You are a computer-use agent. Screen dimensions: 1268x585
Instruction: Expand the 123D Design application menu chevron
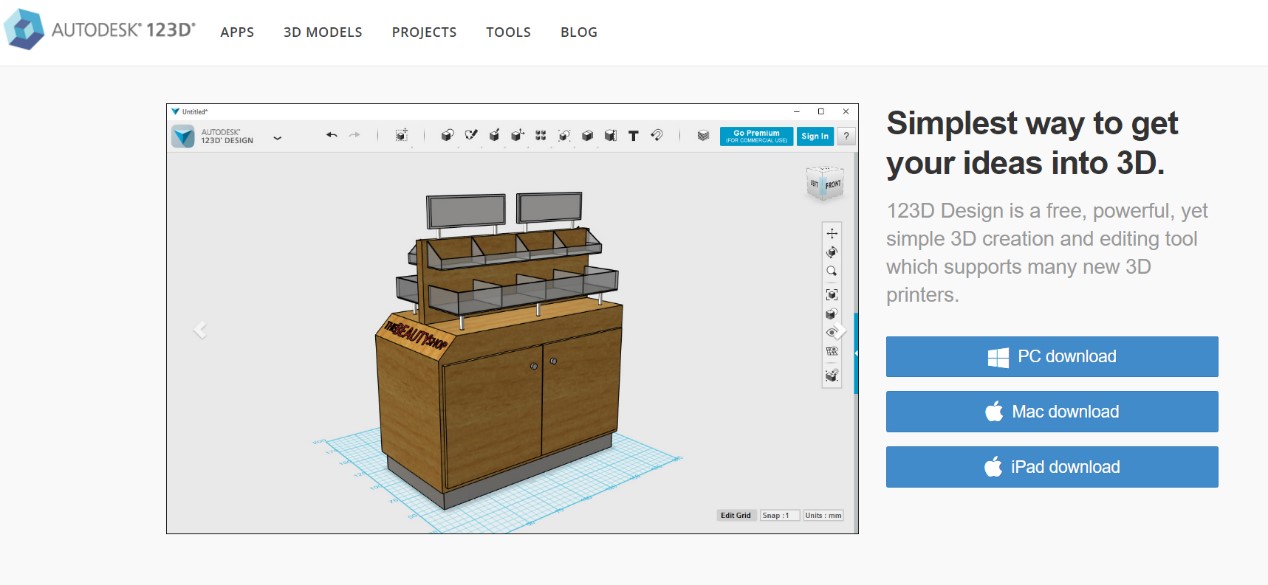click(277, 137)
